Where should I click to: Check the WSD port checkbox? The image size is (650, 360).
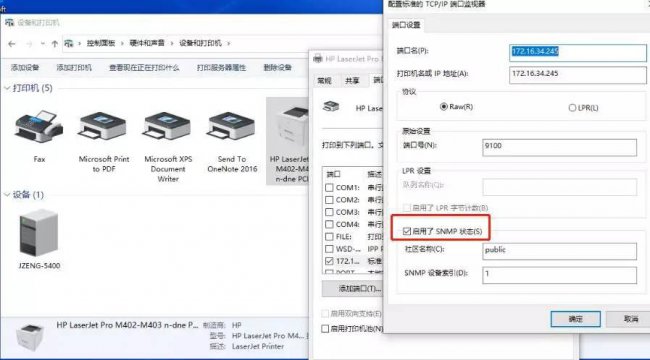329,249
